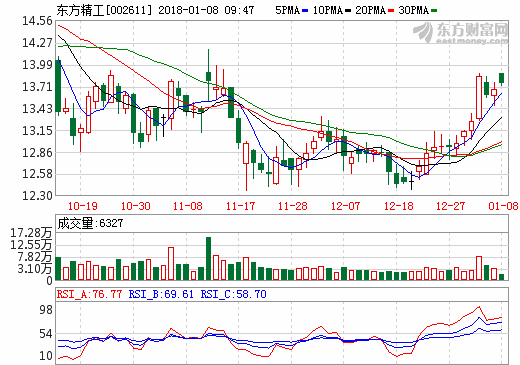Click the 12-07 date label

click(x=346, y=206)
